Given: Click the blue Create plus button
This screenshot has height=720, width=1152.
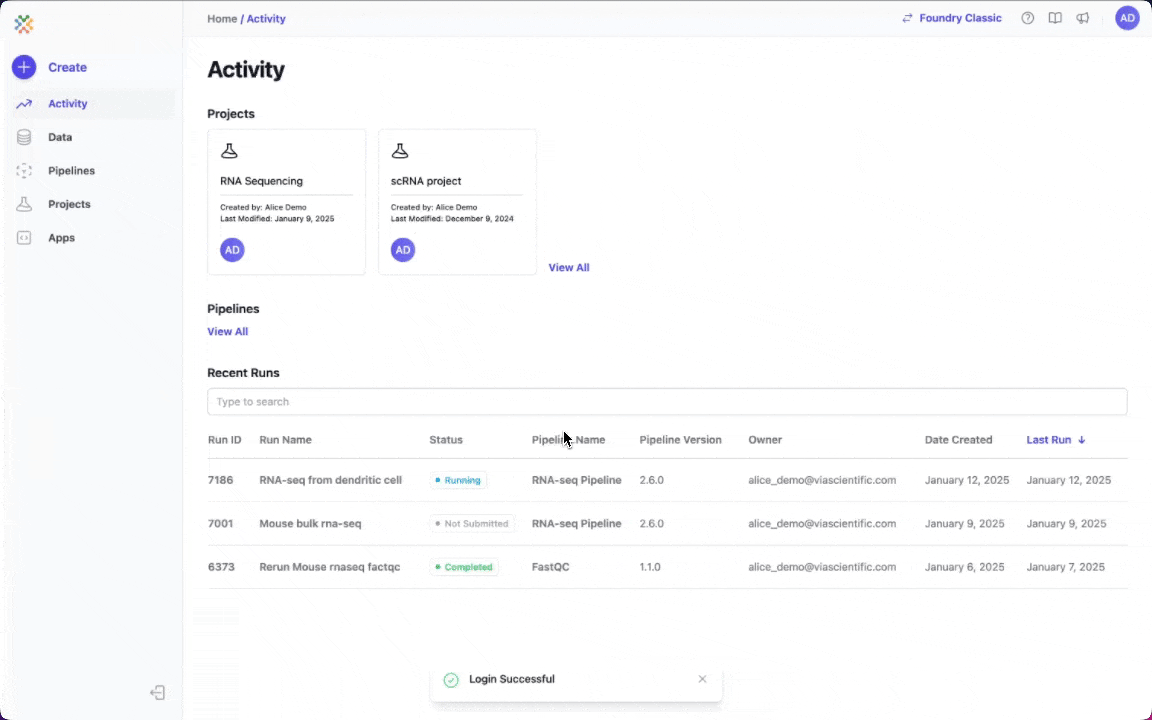Looking at the screenshot, I should [24, 67].
